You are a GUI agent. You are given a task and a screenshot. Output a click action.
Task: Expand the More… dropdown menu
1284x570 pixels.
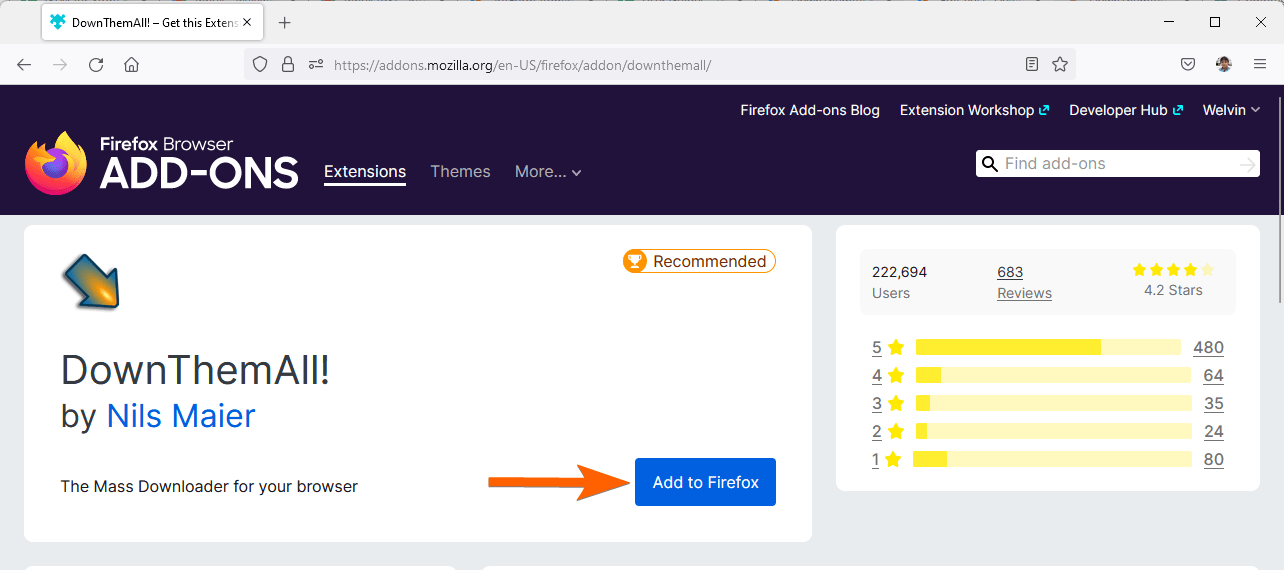tap(548, 172)
